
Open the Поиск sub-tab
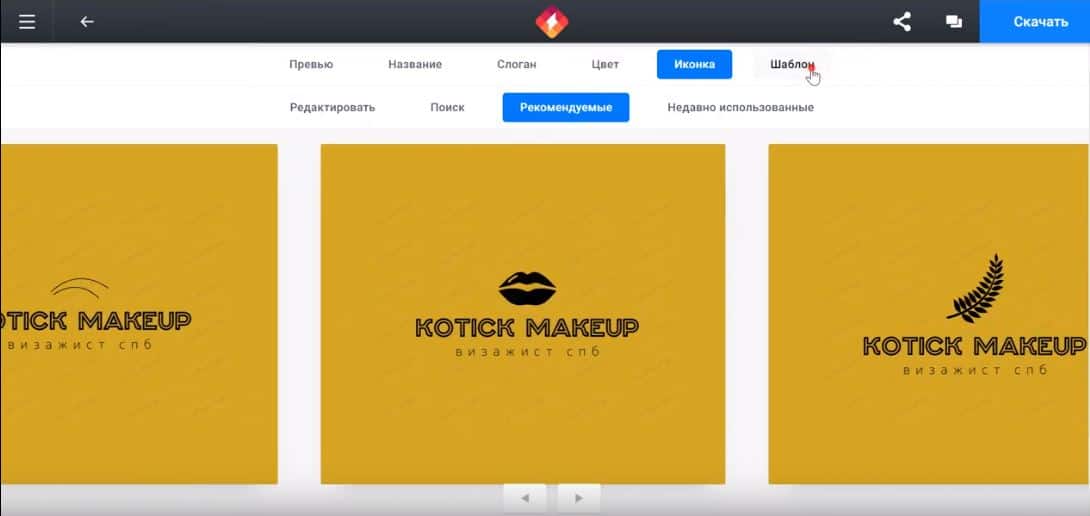click(447, 107)
